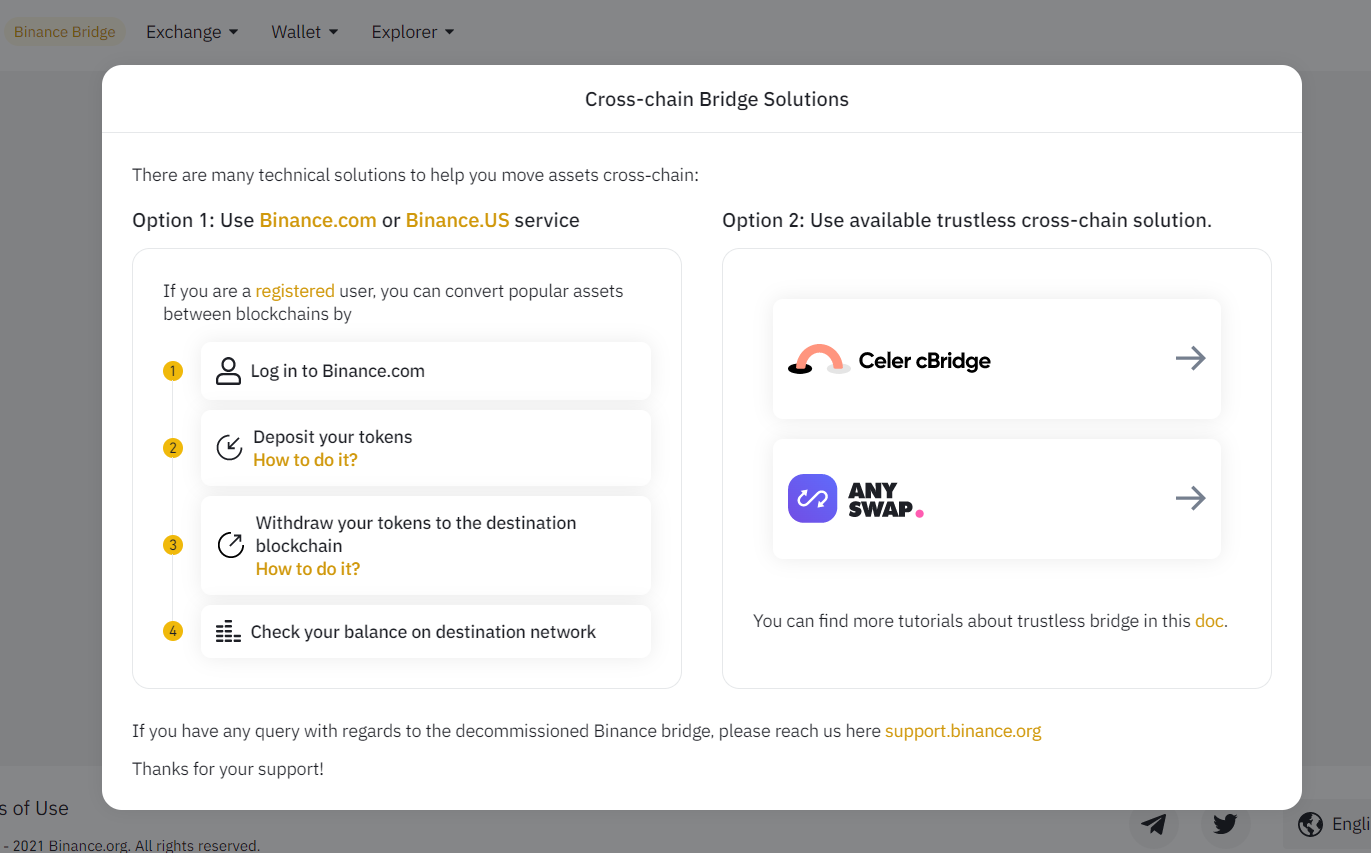This screenshot has width=1371, height=853.
Task: Click How to do it under Deposit
Action: point(305,460)
